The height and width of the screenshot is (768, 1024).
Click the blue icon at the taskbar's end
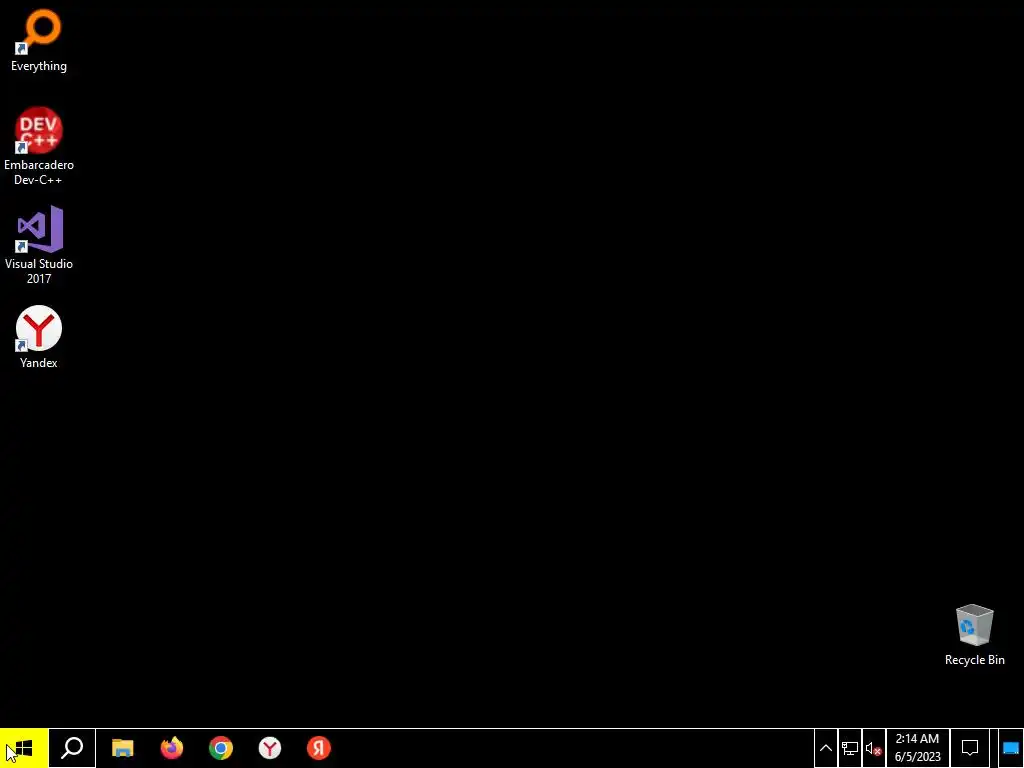point(1010,748)
